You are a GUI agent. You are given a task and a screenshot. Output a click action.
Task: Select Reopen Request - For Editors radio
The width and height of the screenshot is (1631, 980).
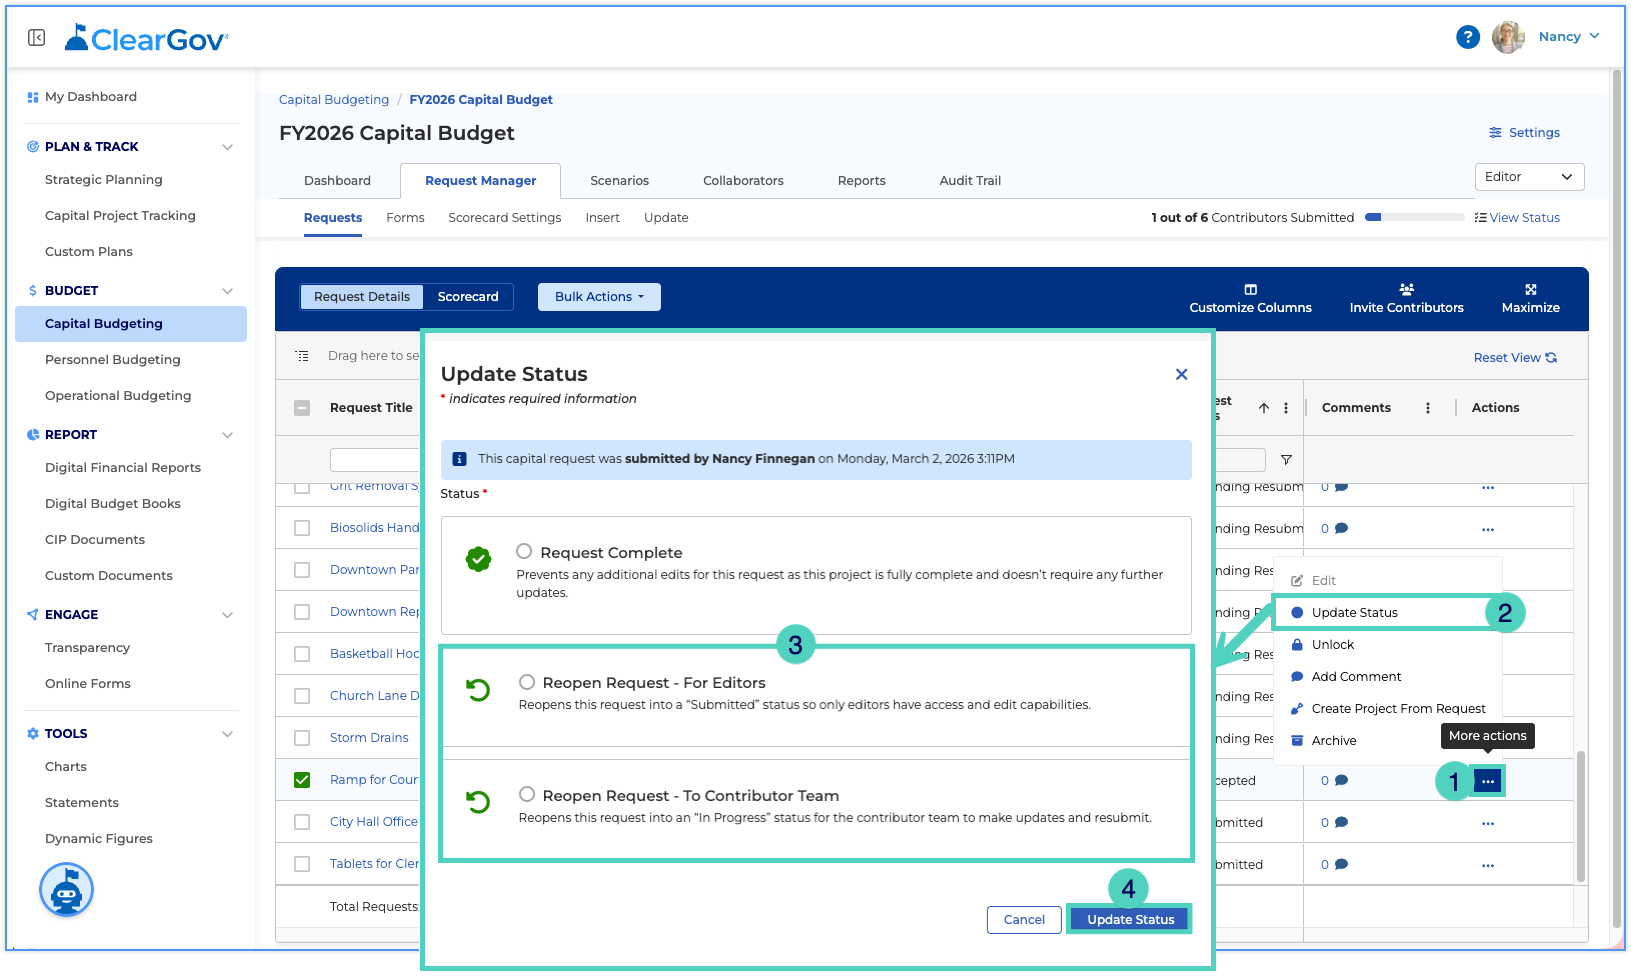coord(527,682)
